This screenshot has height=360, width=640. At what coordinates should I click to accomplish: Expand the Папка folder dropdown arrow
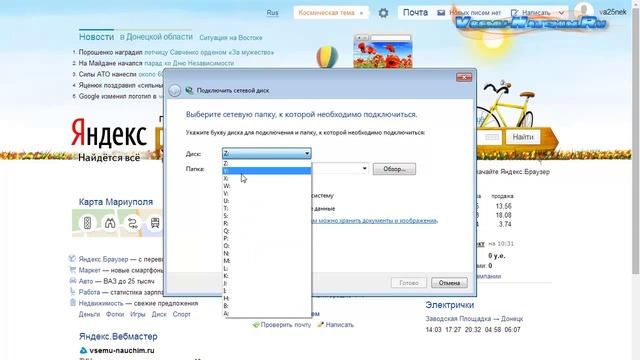(x=364, y=169)
